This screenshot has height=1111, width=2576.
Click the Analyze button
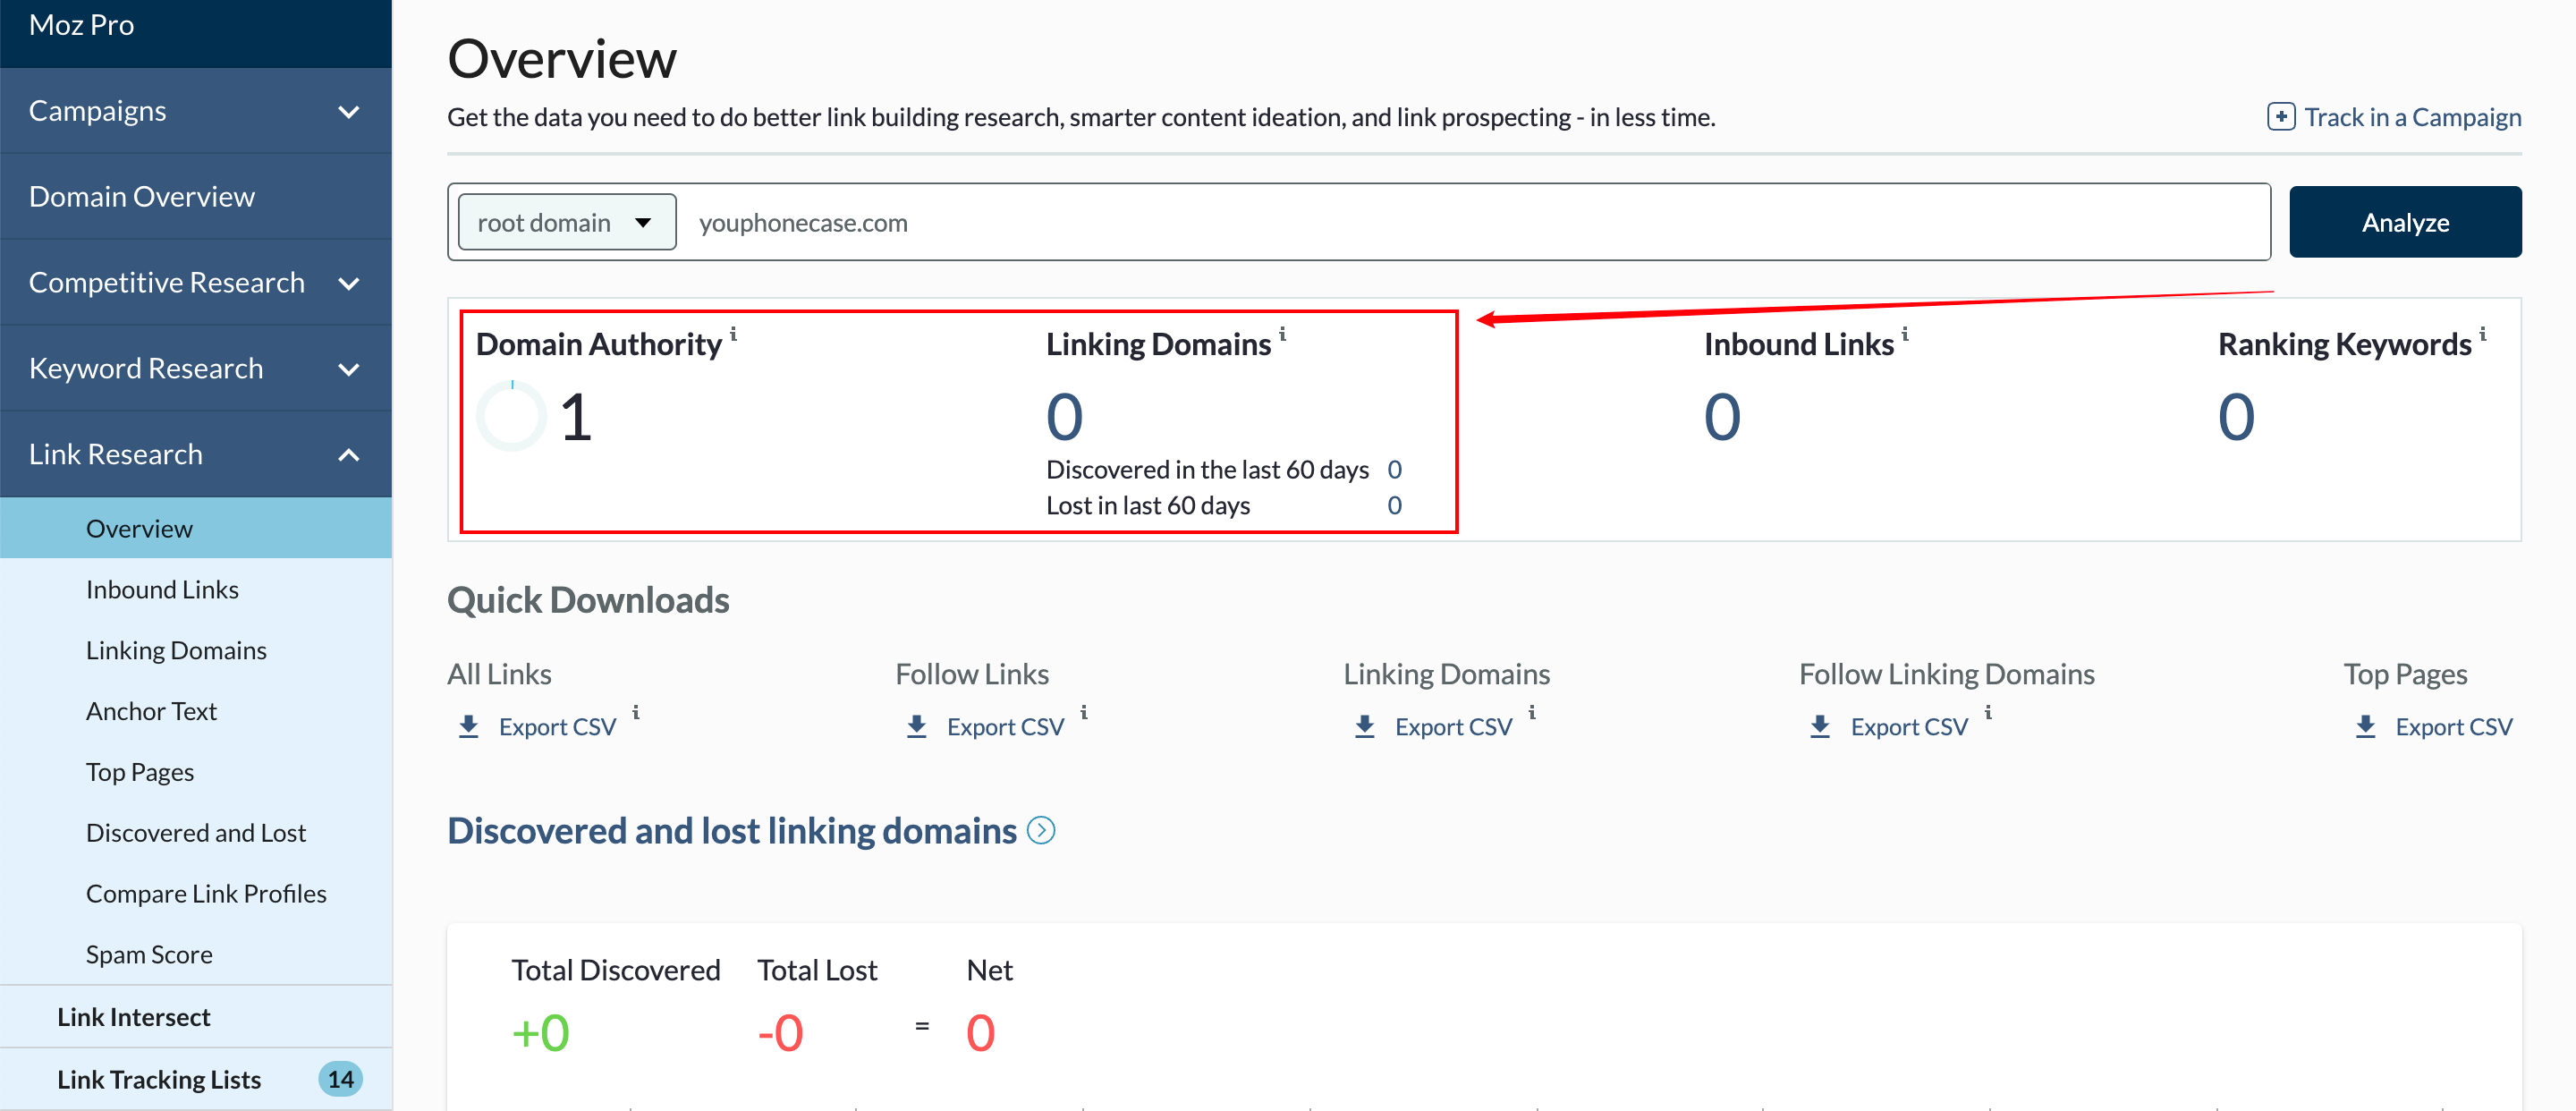pos(2405,222)
